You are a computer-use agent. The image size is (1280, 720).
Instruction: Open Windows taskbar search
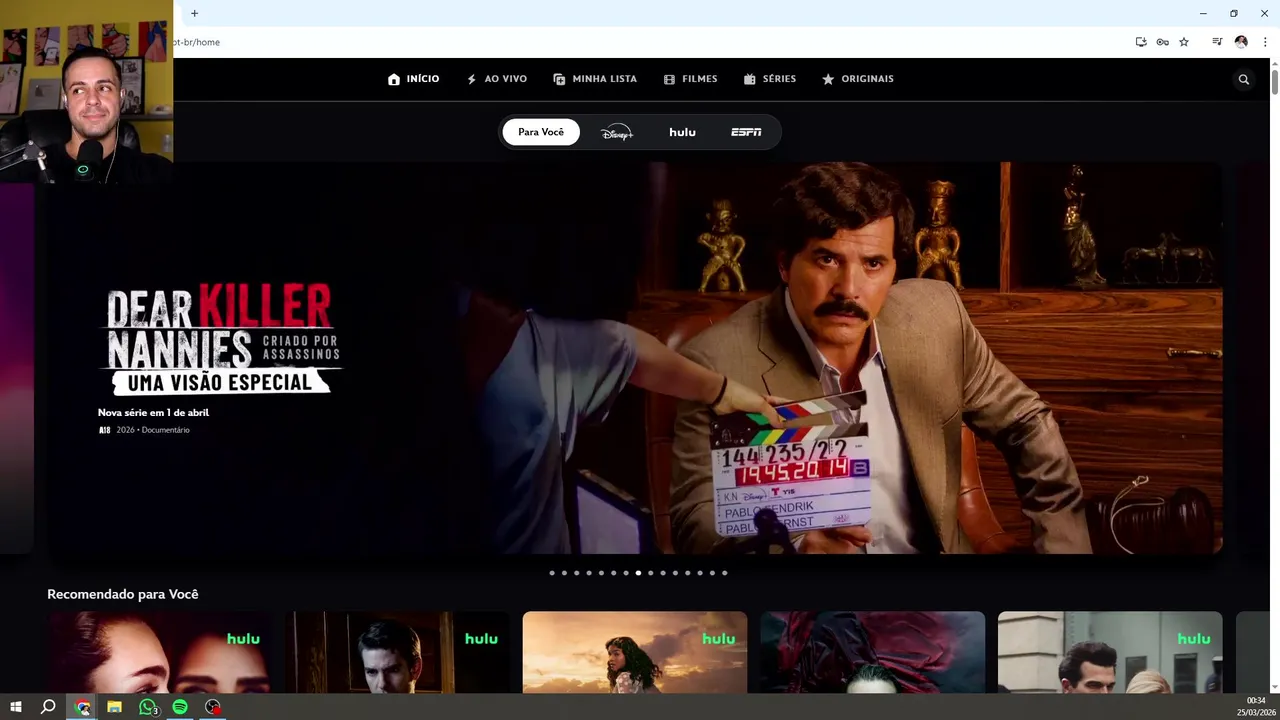click(48, 707)
